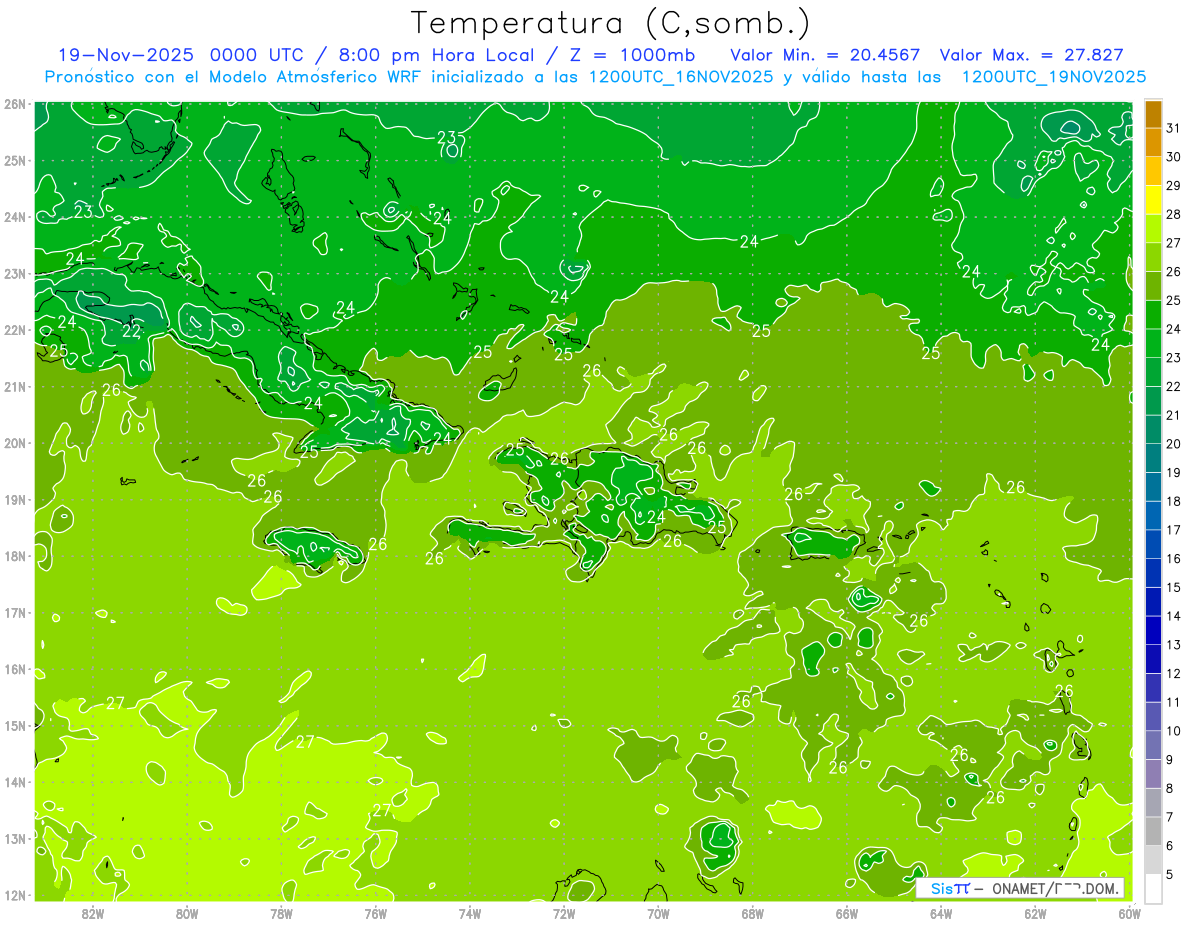1200x927 pixels.
Task: Click the Sis ONAMET/REP.DOM. logo box
Action: pyautogui.click(x=1020, y=888)
